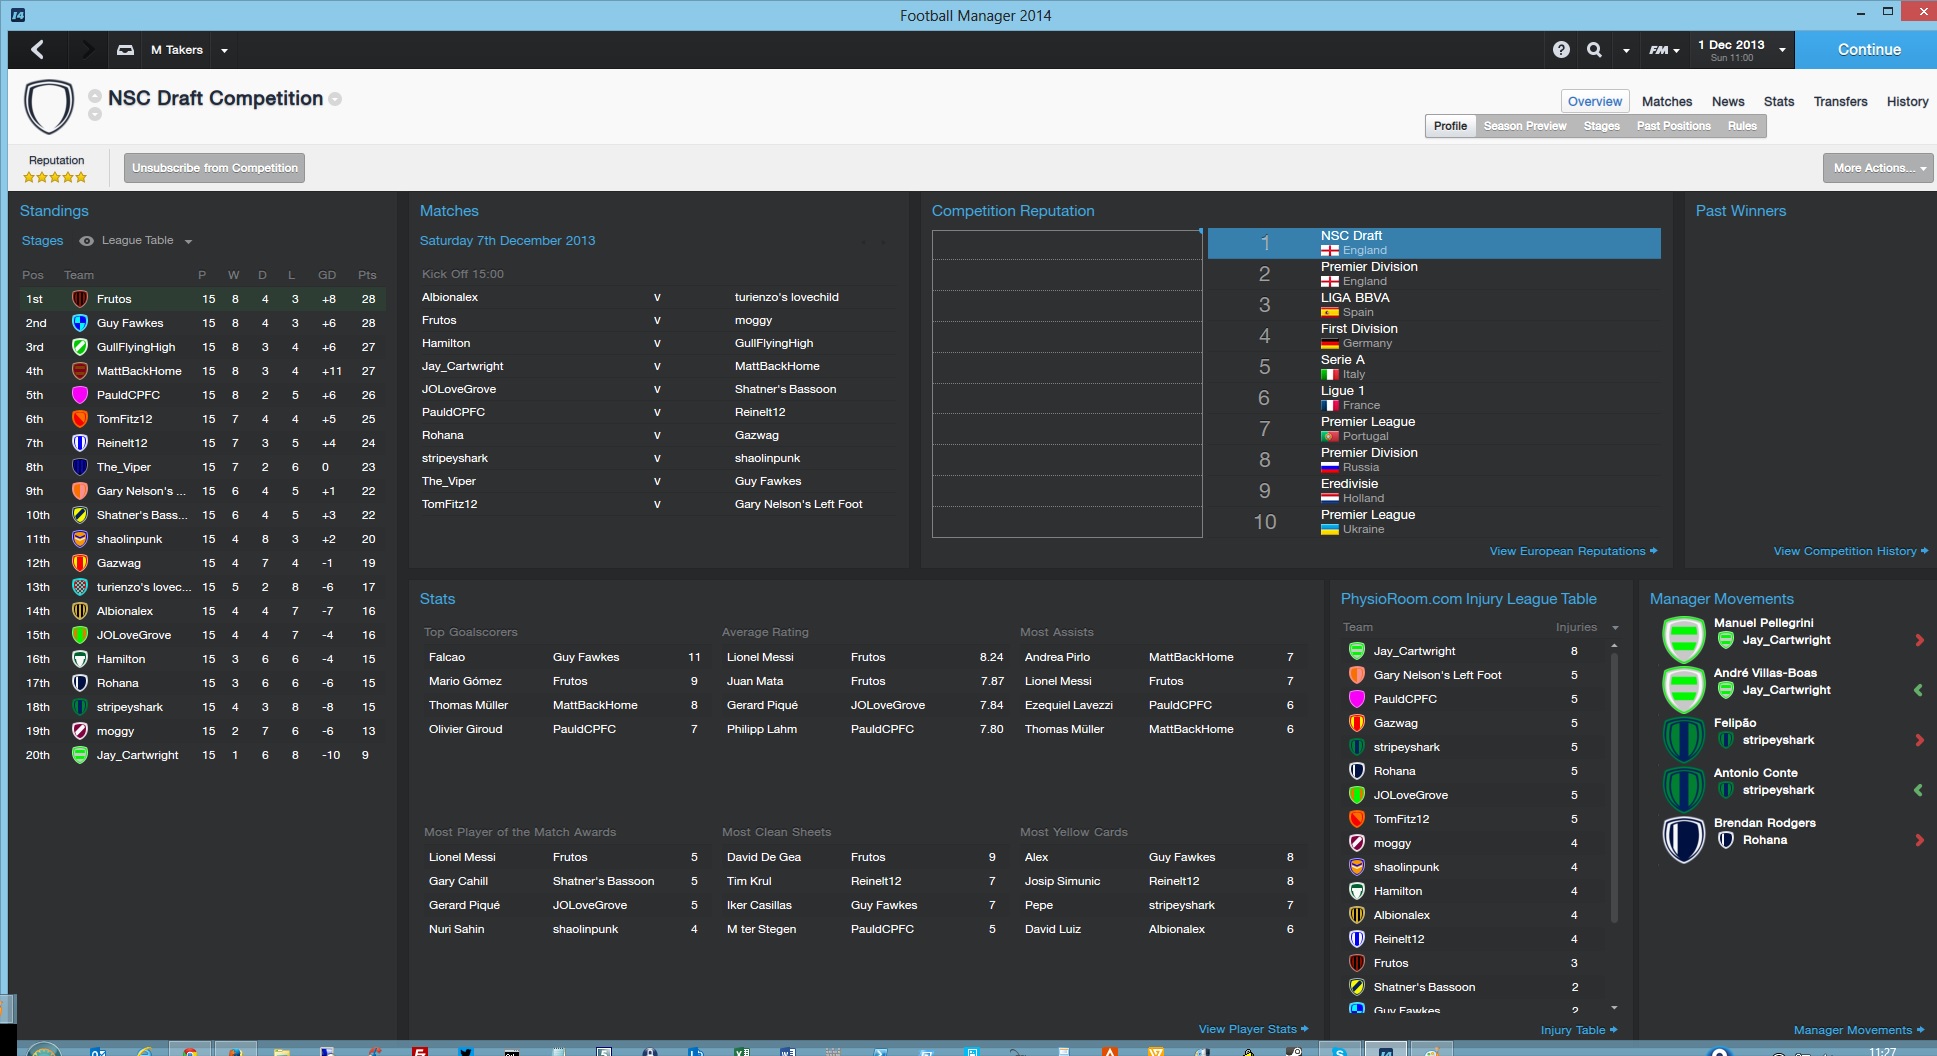Open the Stats tab
The image size is (1937, 1056).
pos(1778,102)
